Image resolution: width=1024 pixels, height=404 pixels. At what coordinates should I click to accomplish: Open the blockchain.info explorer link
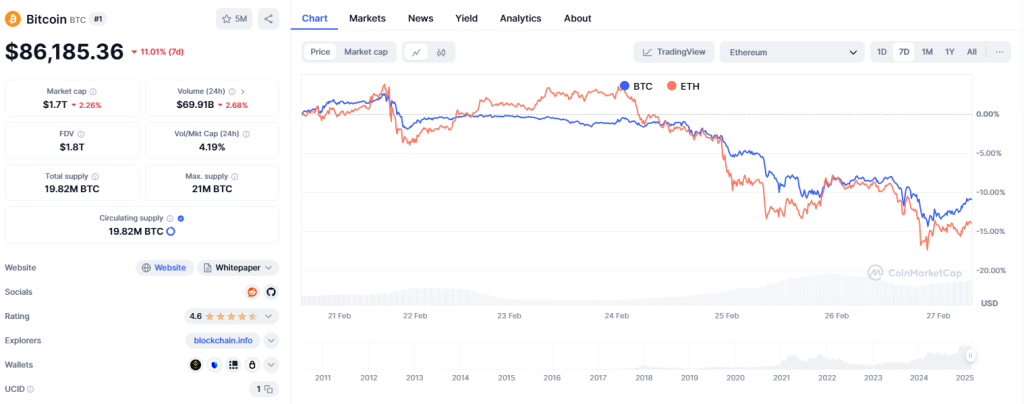pos(223,341)
